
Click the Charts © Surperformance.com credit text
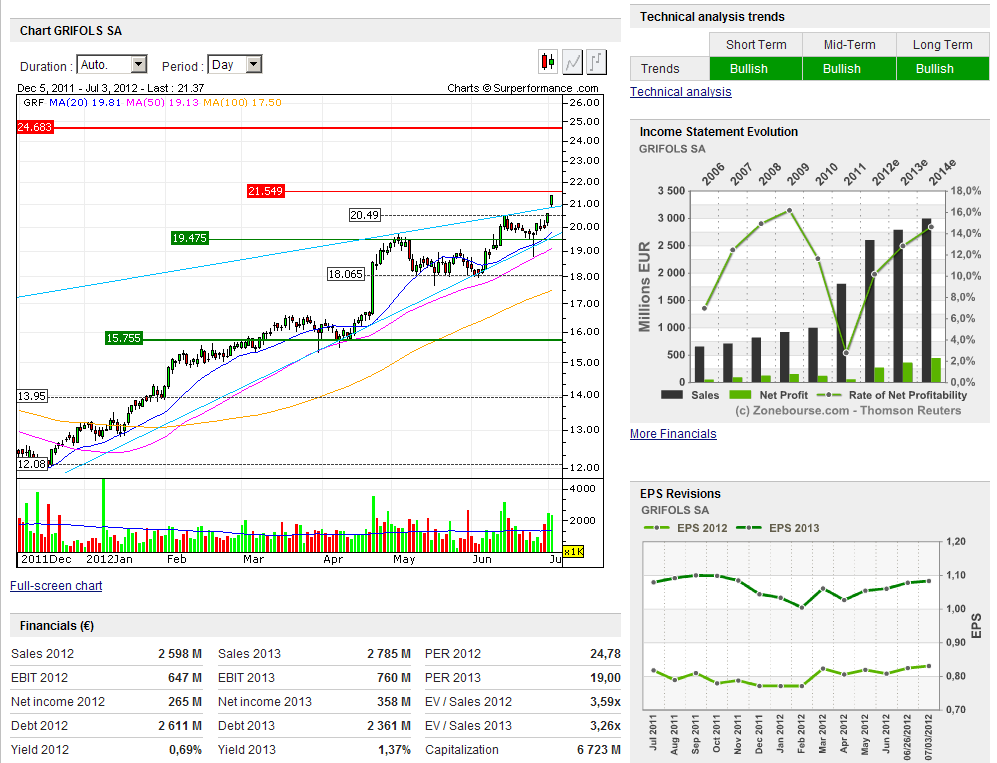tap(523, 88)
